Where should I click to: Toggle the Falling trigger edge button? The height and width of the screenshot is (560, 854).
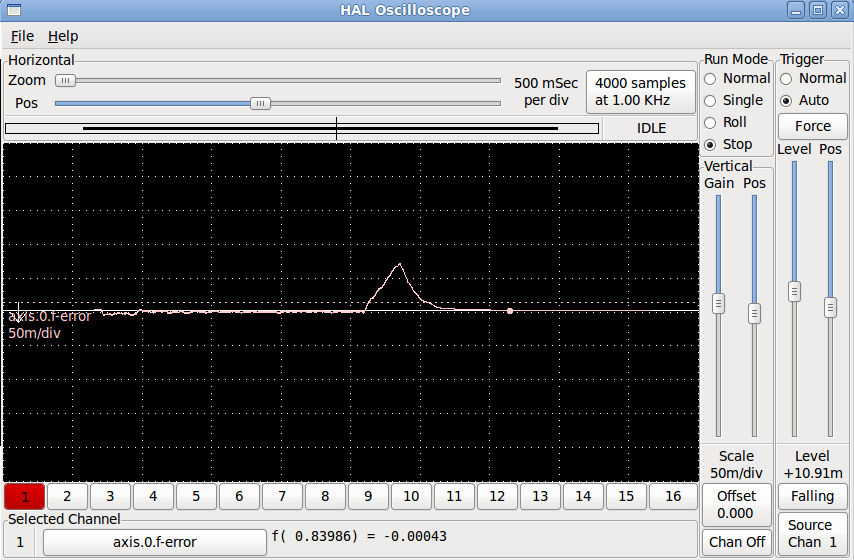[x=813, y=496]
